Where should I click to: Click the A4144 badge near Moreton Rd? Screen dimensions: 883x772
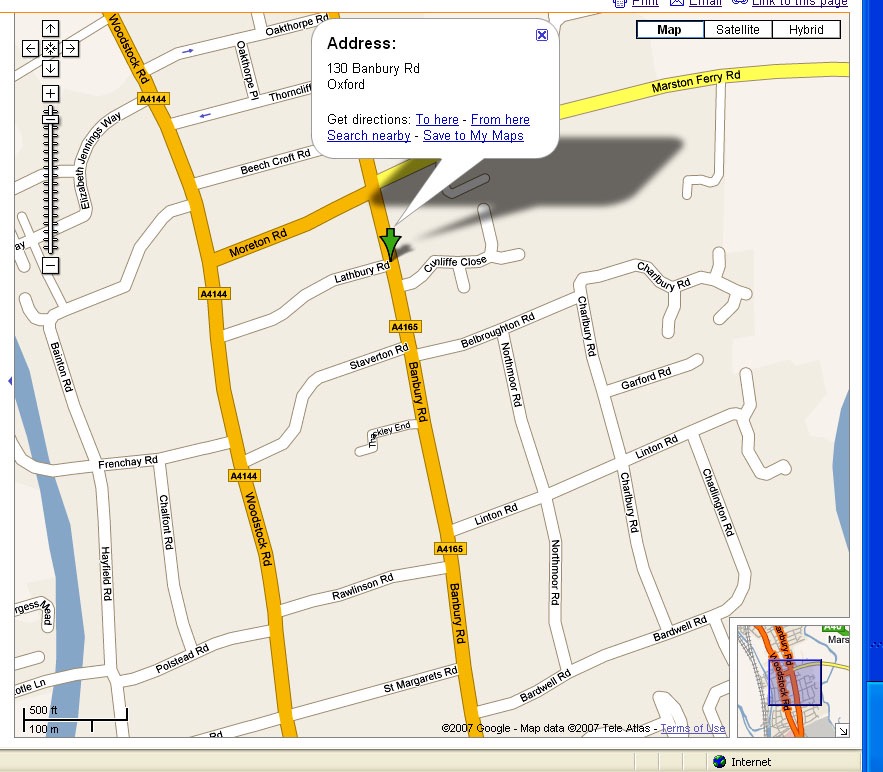coord(214,293)
